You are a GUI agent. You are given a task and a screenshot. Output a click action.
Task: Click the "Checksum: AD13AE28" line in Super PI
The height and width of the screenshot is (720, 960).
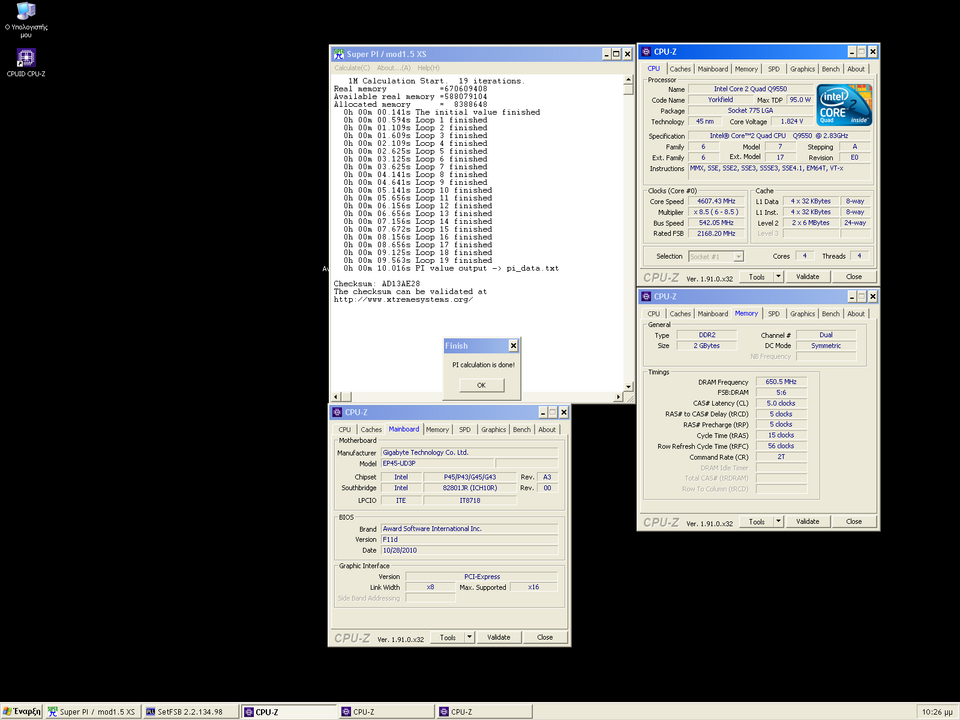pyautogui.click(x=377, y=284)
